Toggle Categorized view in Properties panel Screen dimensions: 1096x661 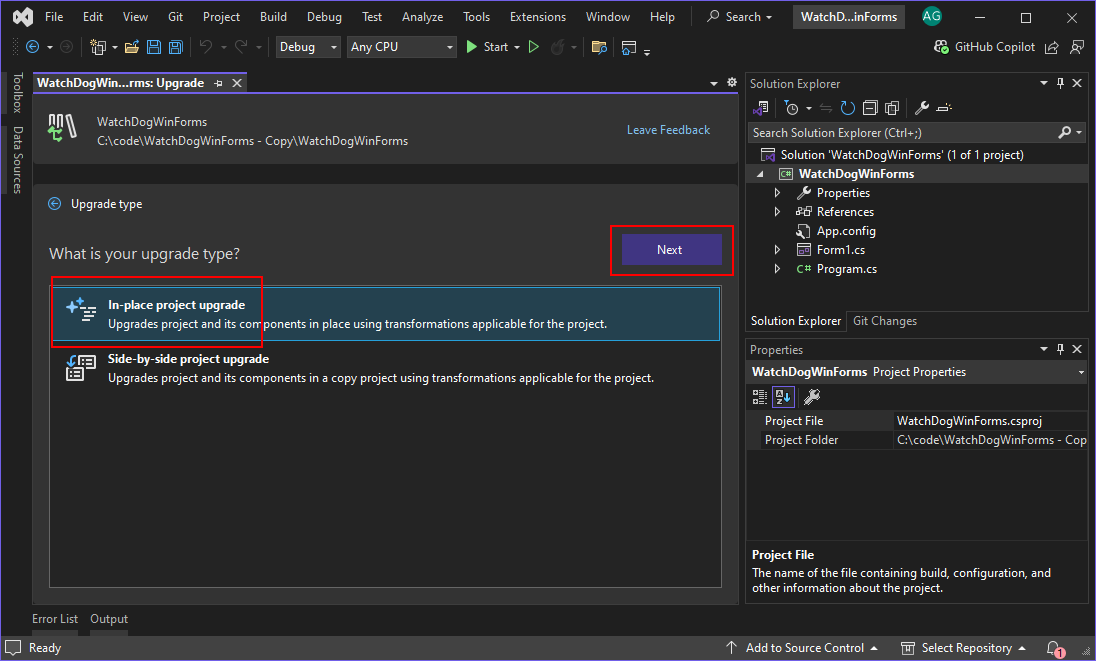point(760,397)
